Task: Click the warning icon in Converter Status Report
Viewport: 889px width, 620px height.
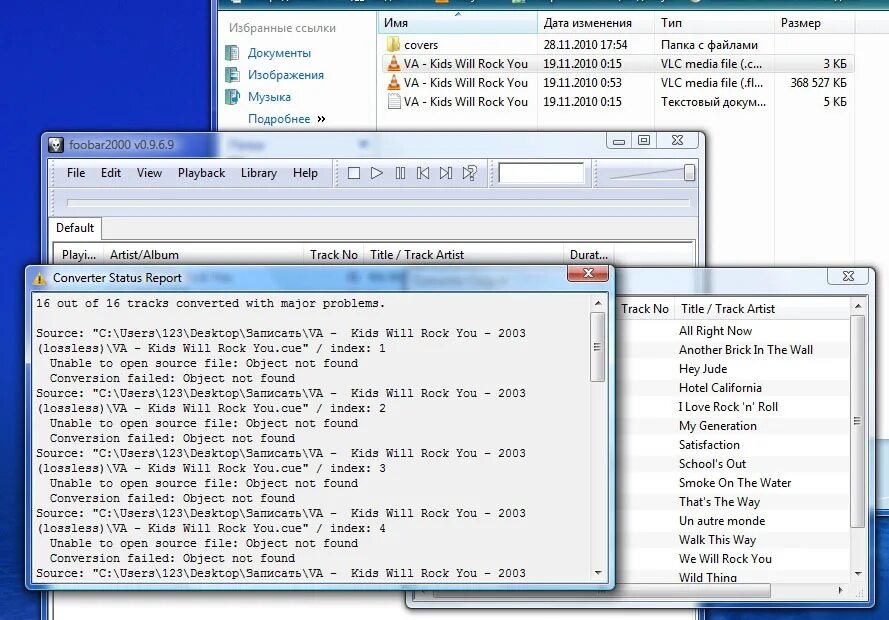Action: tap(39, 277)
